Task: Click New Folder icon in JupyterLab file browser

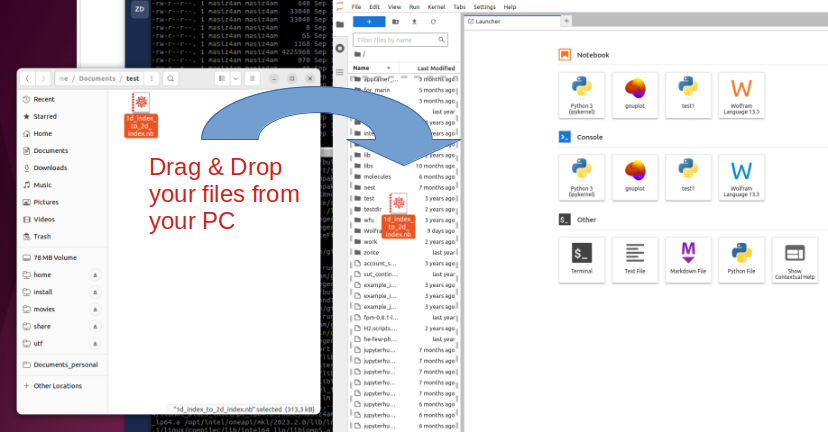Action: (396, 22)
